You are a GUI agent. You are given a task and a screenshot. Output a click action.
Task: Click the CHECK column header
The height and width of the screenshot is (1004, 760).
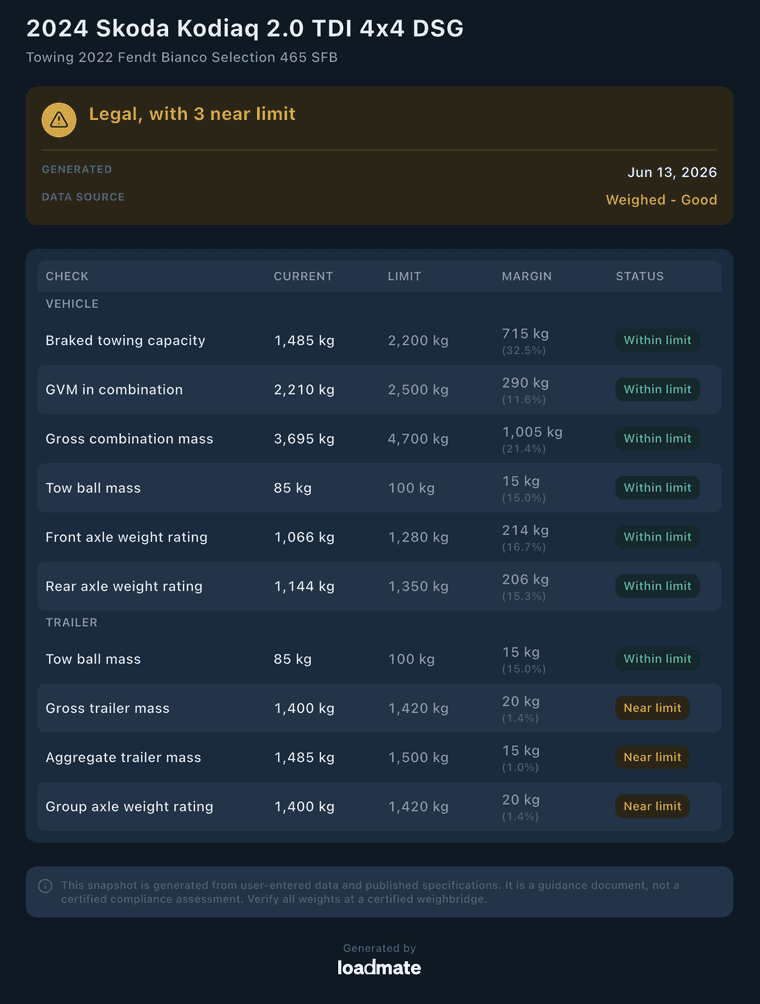coord(67,277)
